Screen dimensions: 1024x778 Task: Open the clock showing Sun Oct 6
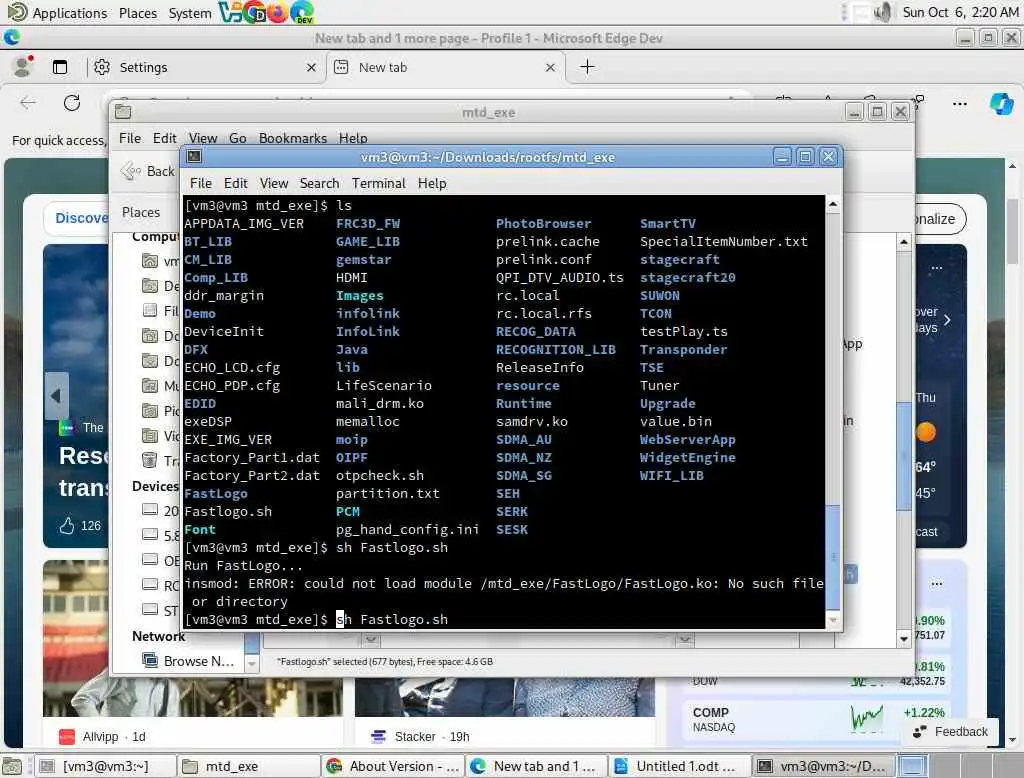[x=959, y=12]
